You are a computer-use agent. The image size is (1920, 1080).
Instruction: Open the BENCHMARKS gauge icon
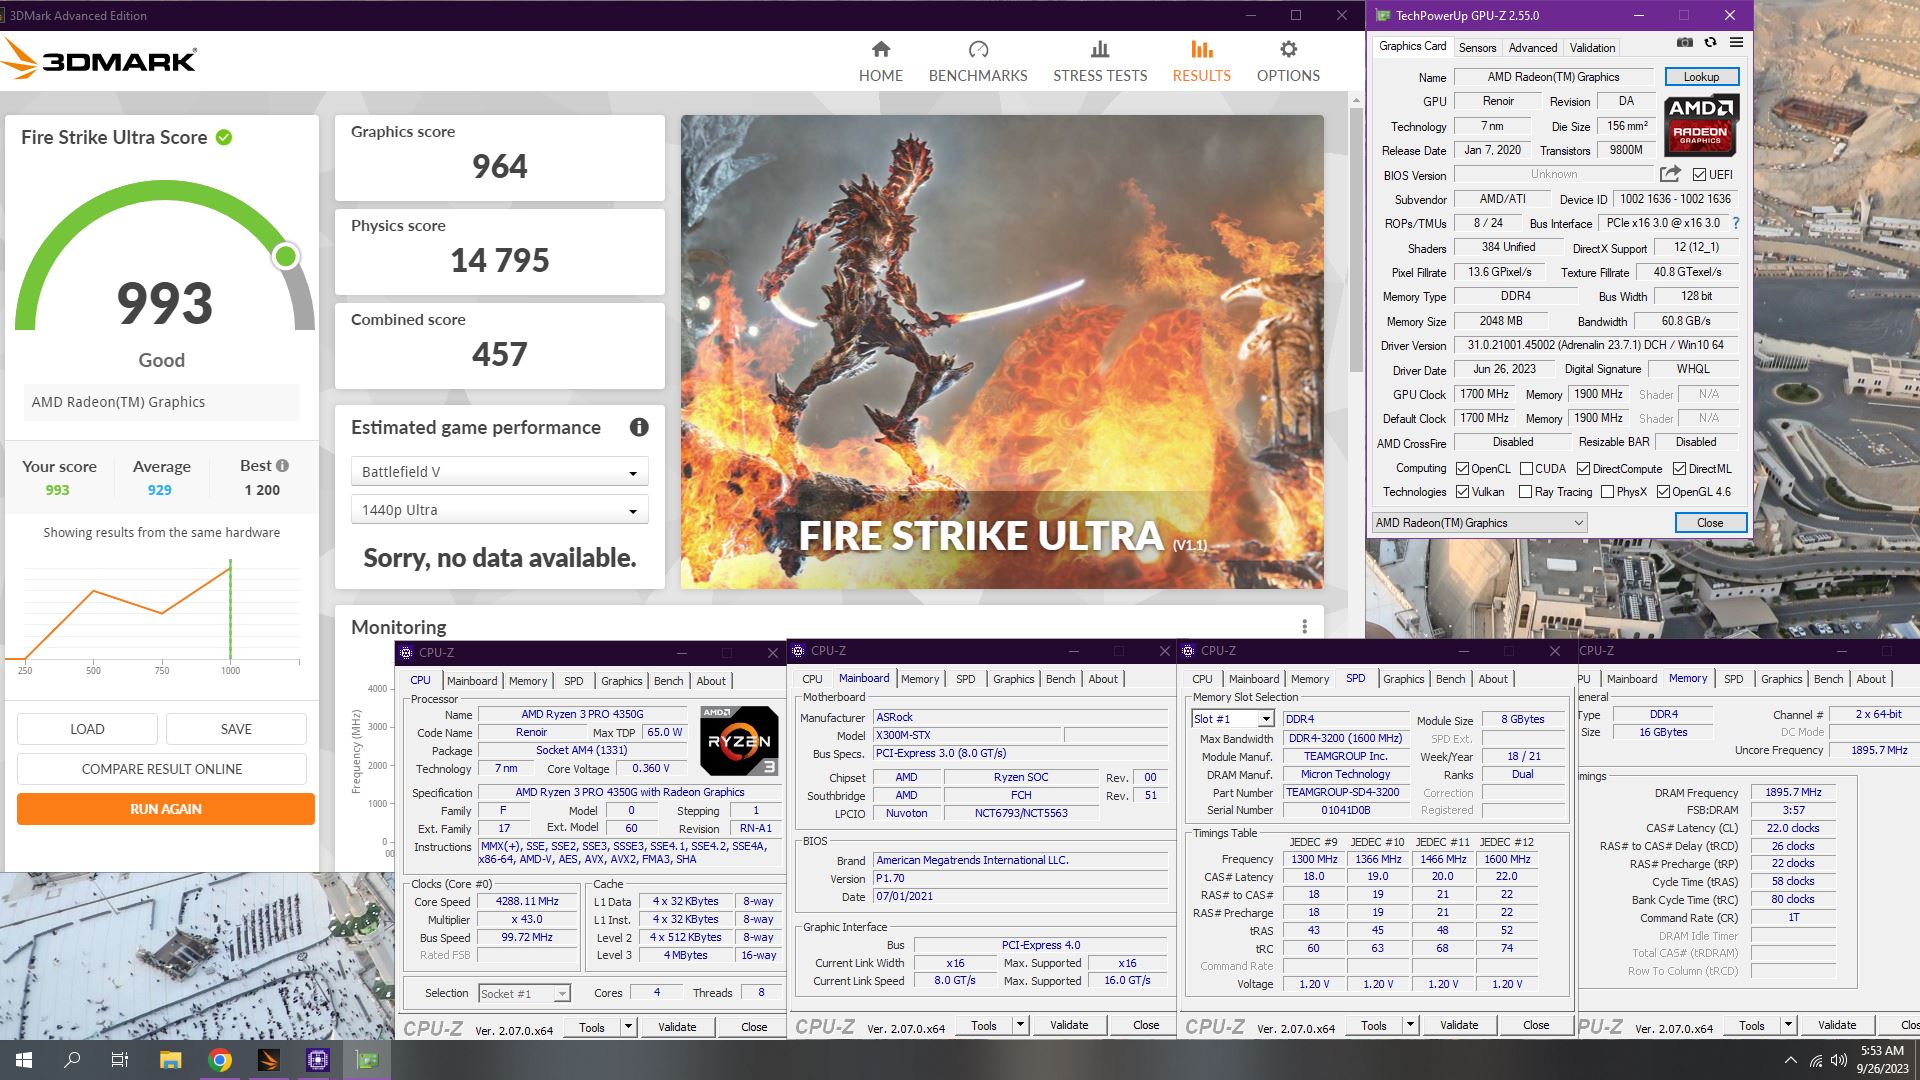point(978,49)
